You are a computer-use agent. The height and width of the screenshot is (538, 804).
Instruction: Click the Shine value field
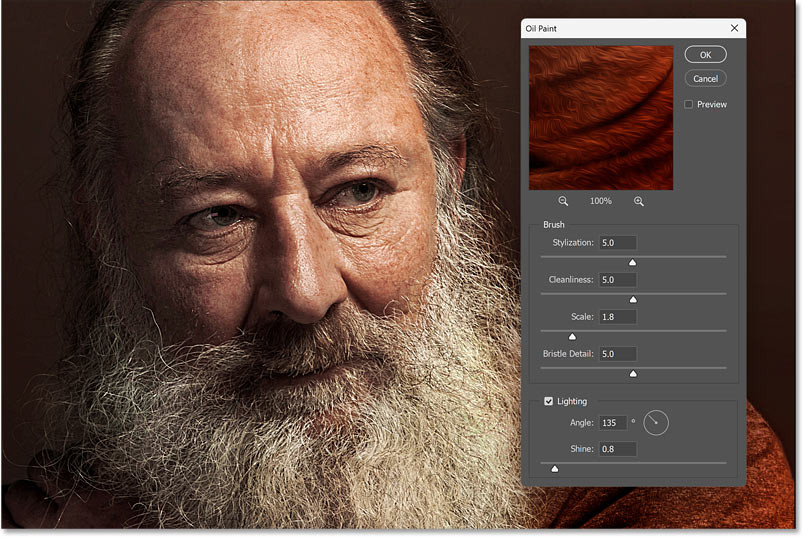[x=617, y=449]
